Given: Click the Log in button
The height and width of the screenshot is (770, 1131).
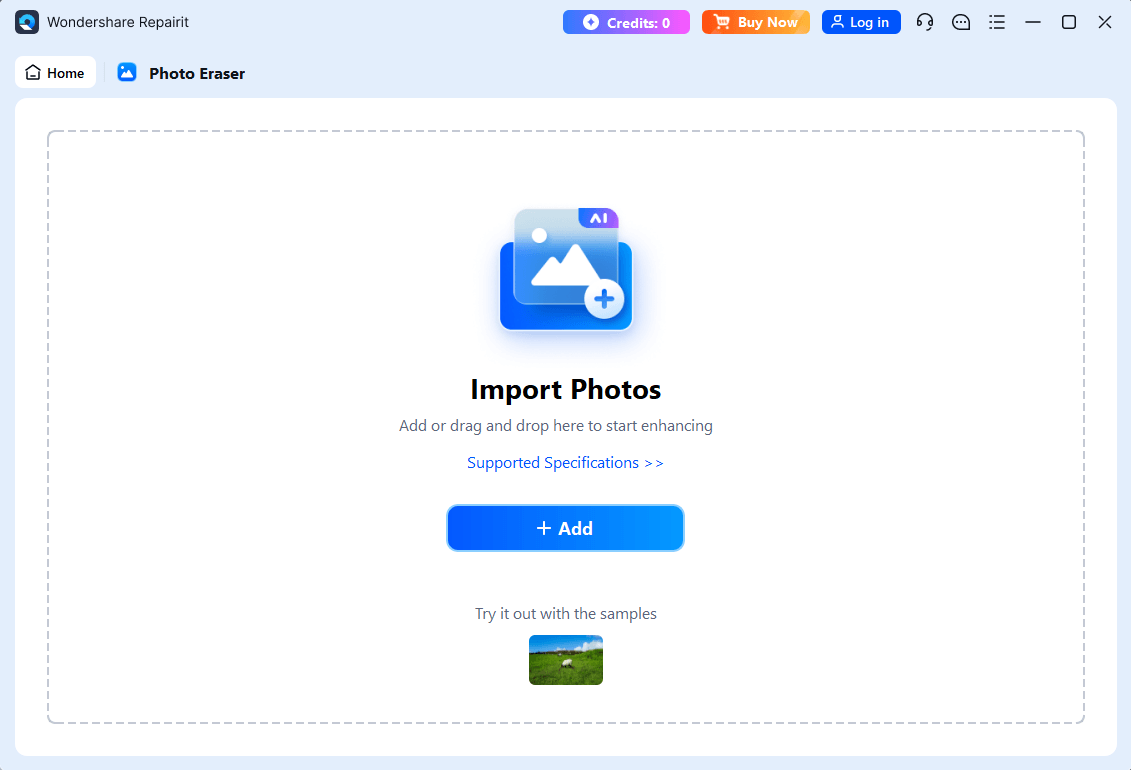Looking at the screenshot, I should click(861, 21).
